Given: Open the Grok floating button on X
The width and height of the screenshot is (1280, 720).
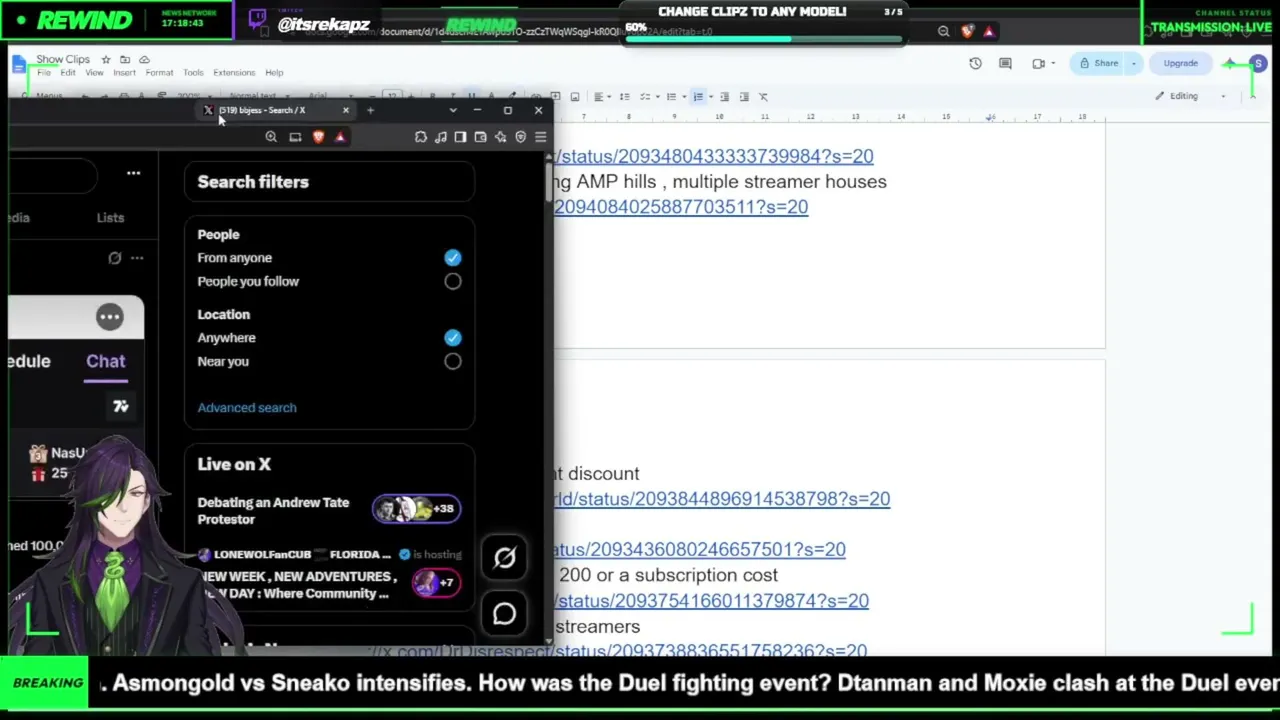Looking at the screenshot, I should [x=504, y=558].
